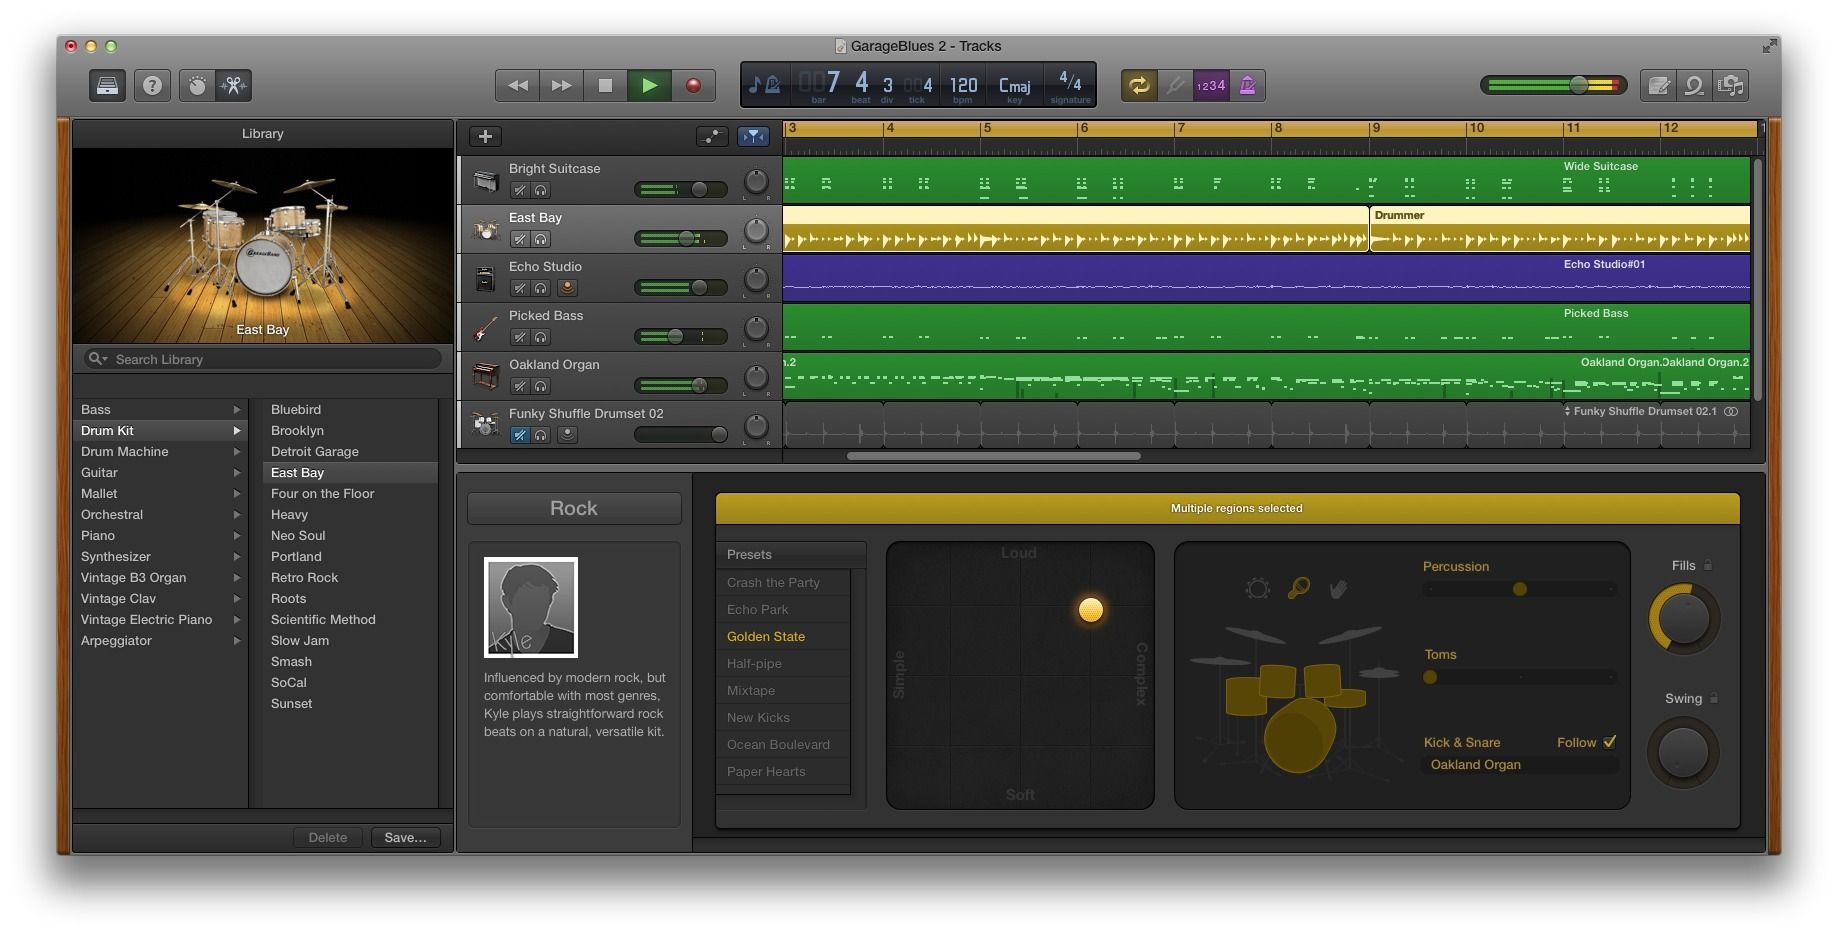
Task: Click the Oakland Organ track icon
Action: coord(486,377)
